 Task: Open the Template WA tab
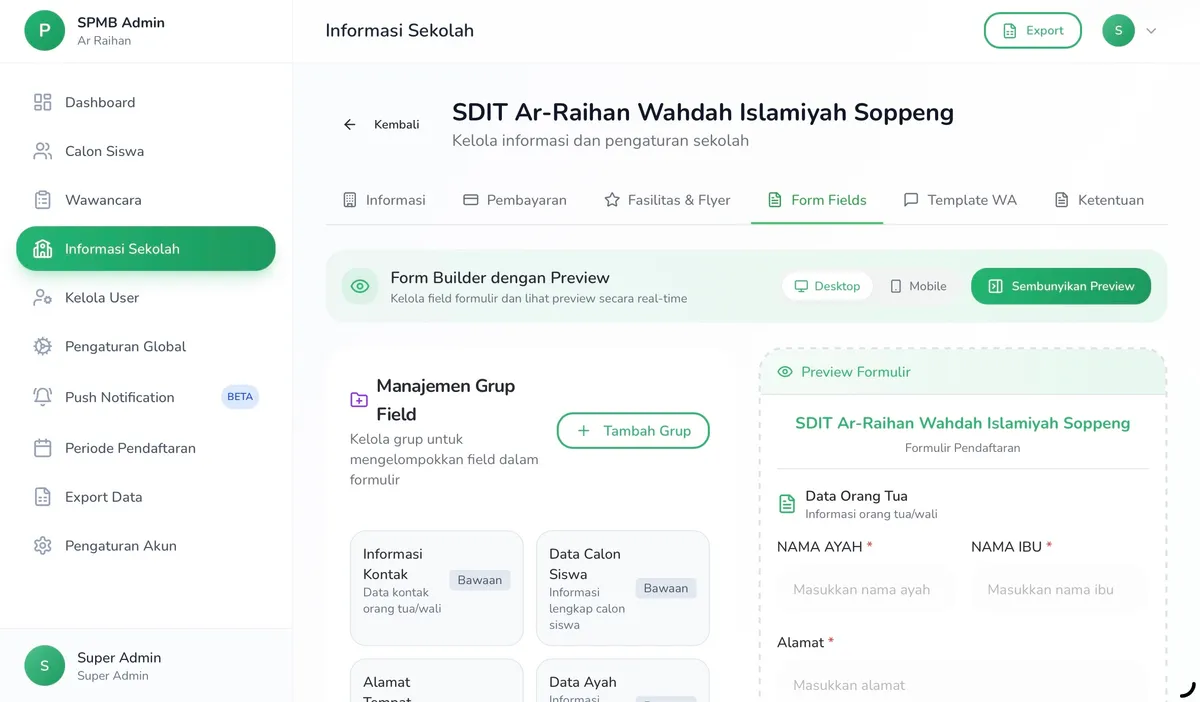click(x=959, y=200)
